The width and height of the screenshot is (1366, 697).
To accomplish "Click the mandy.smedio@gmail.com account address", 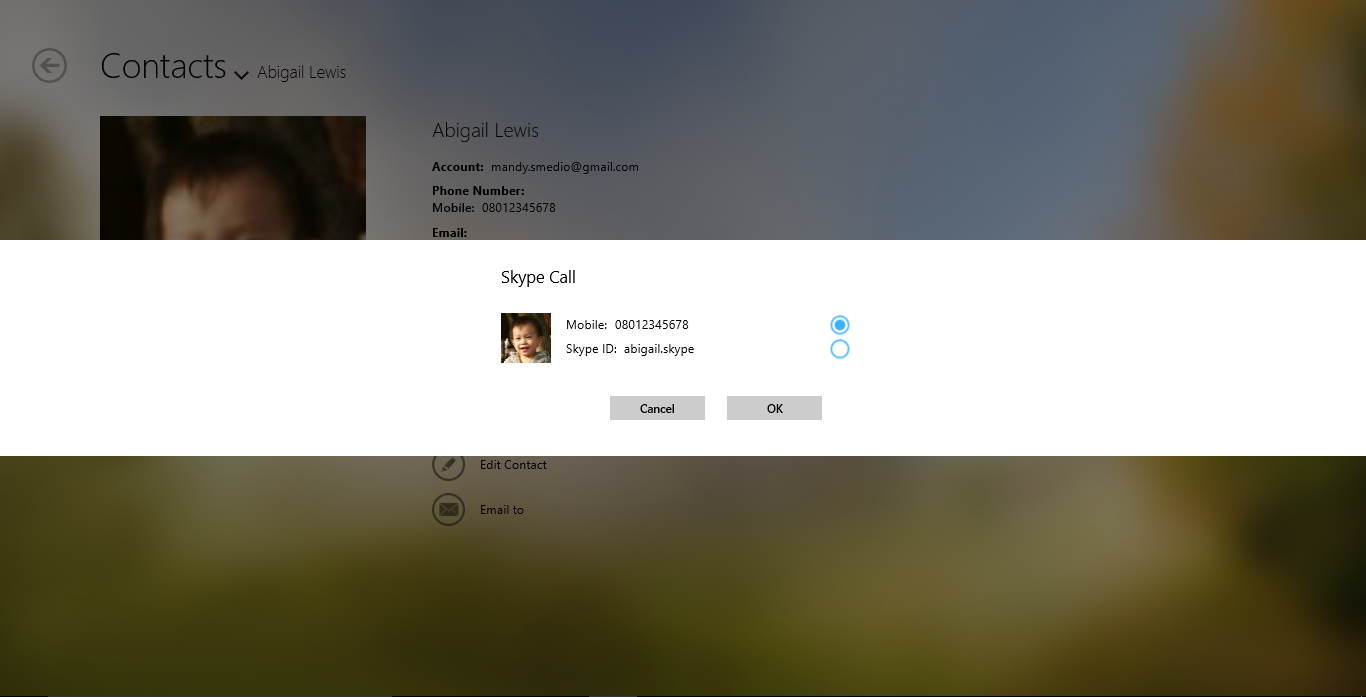I will tap(564, 167).
